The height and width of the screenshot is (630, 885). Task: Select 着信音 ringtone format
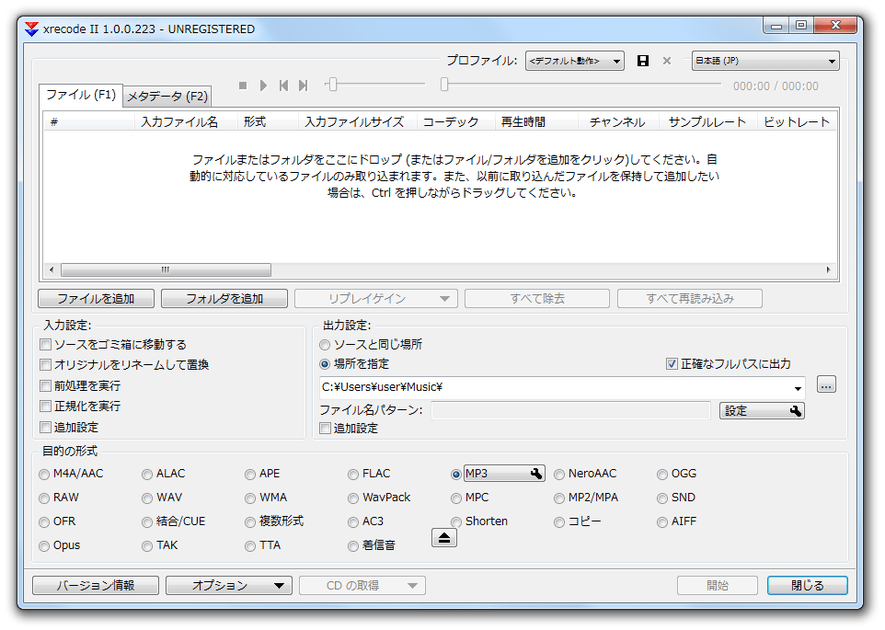click(353, 546)
